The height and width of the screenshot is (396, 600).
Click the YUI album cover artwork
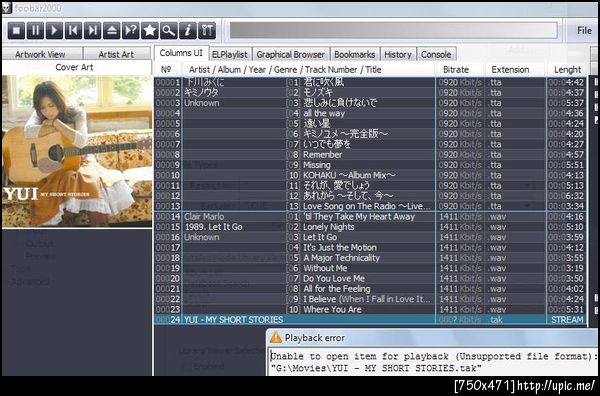[77, 151]
